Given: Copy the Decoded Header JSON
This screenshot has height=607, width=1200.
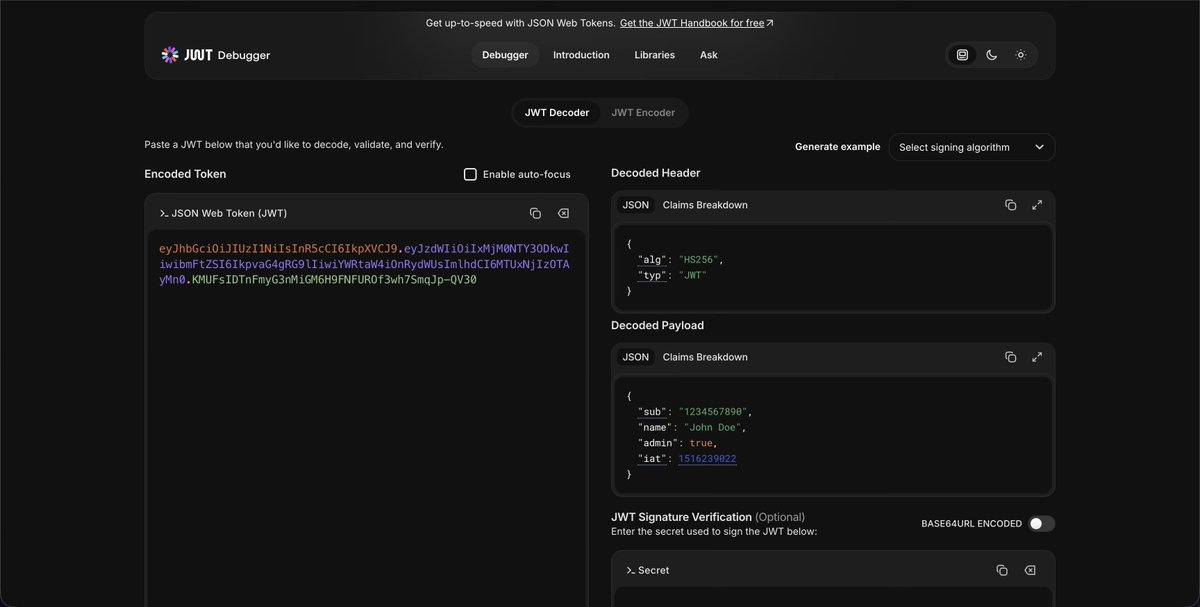Looking at the screenshot, I should (1010, 205).
